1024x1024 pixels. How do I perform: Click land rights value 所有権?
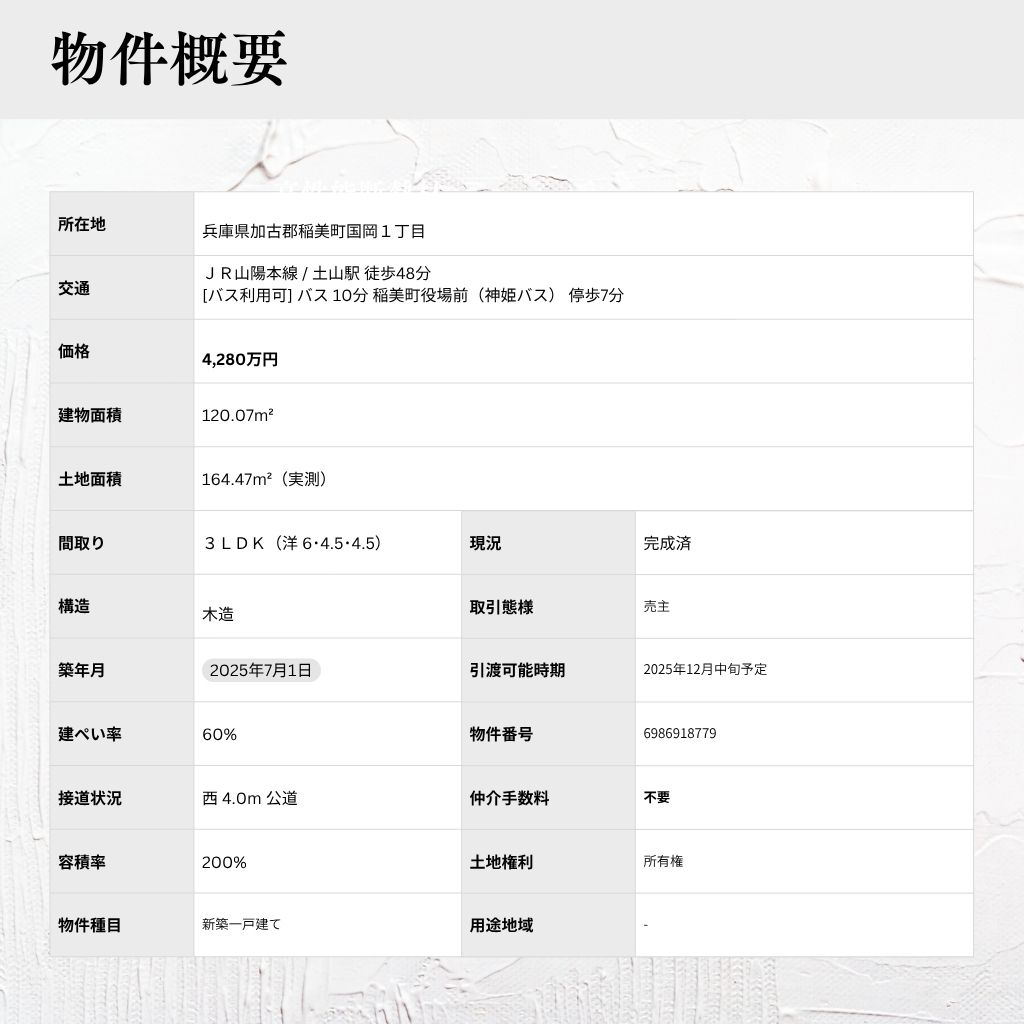pyautogui.click(x=663, y=861)
